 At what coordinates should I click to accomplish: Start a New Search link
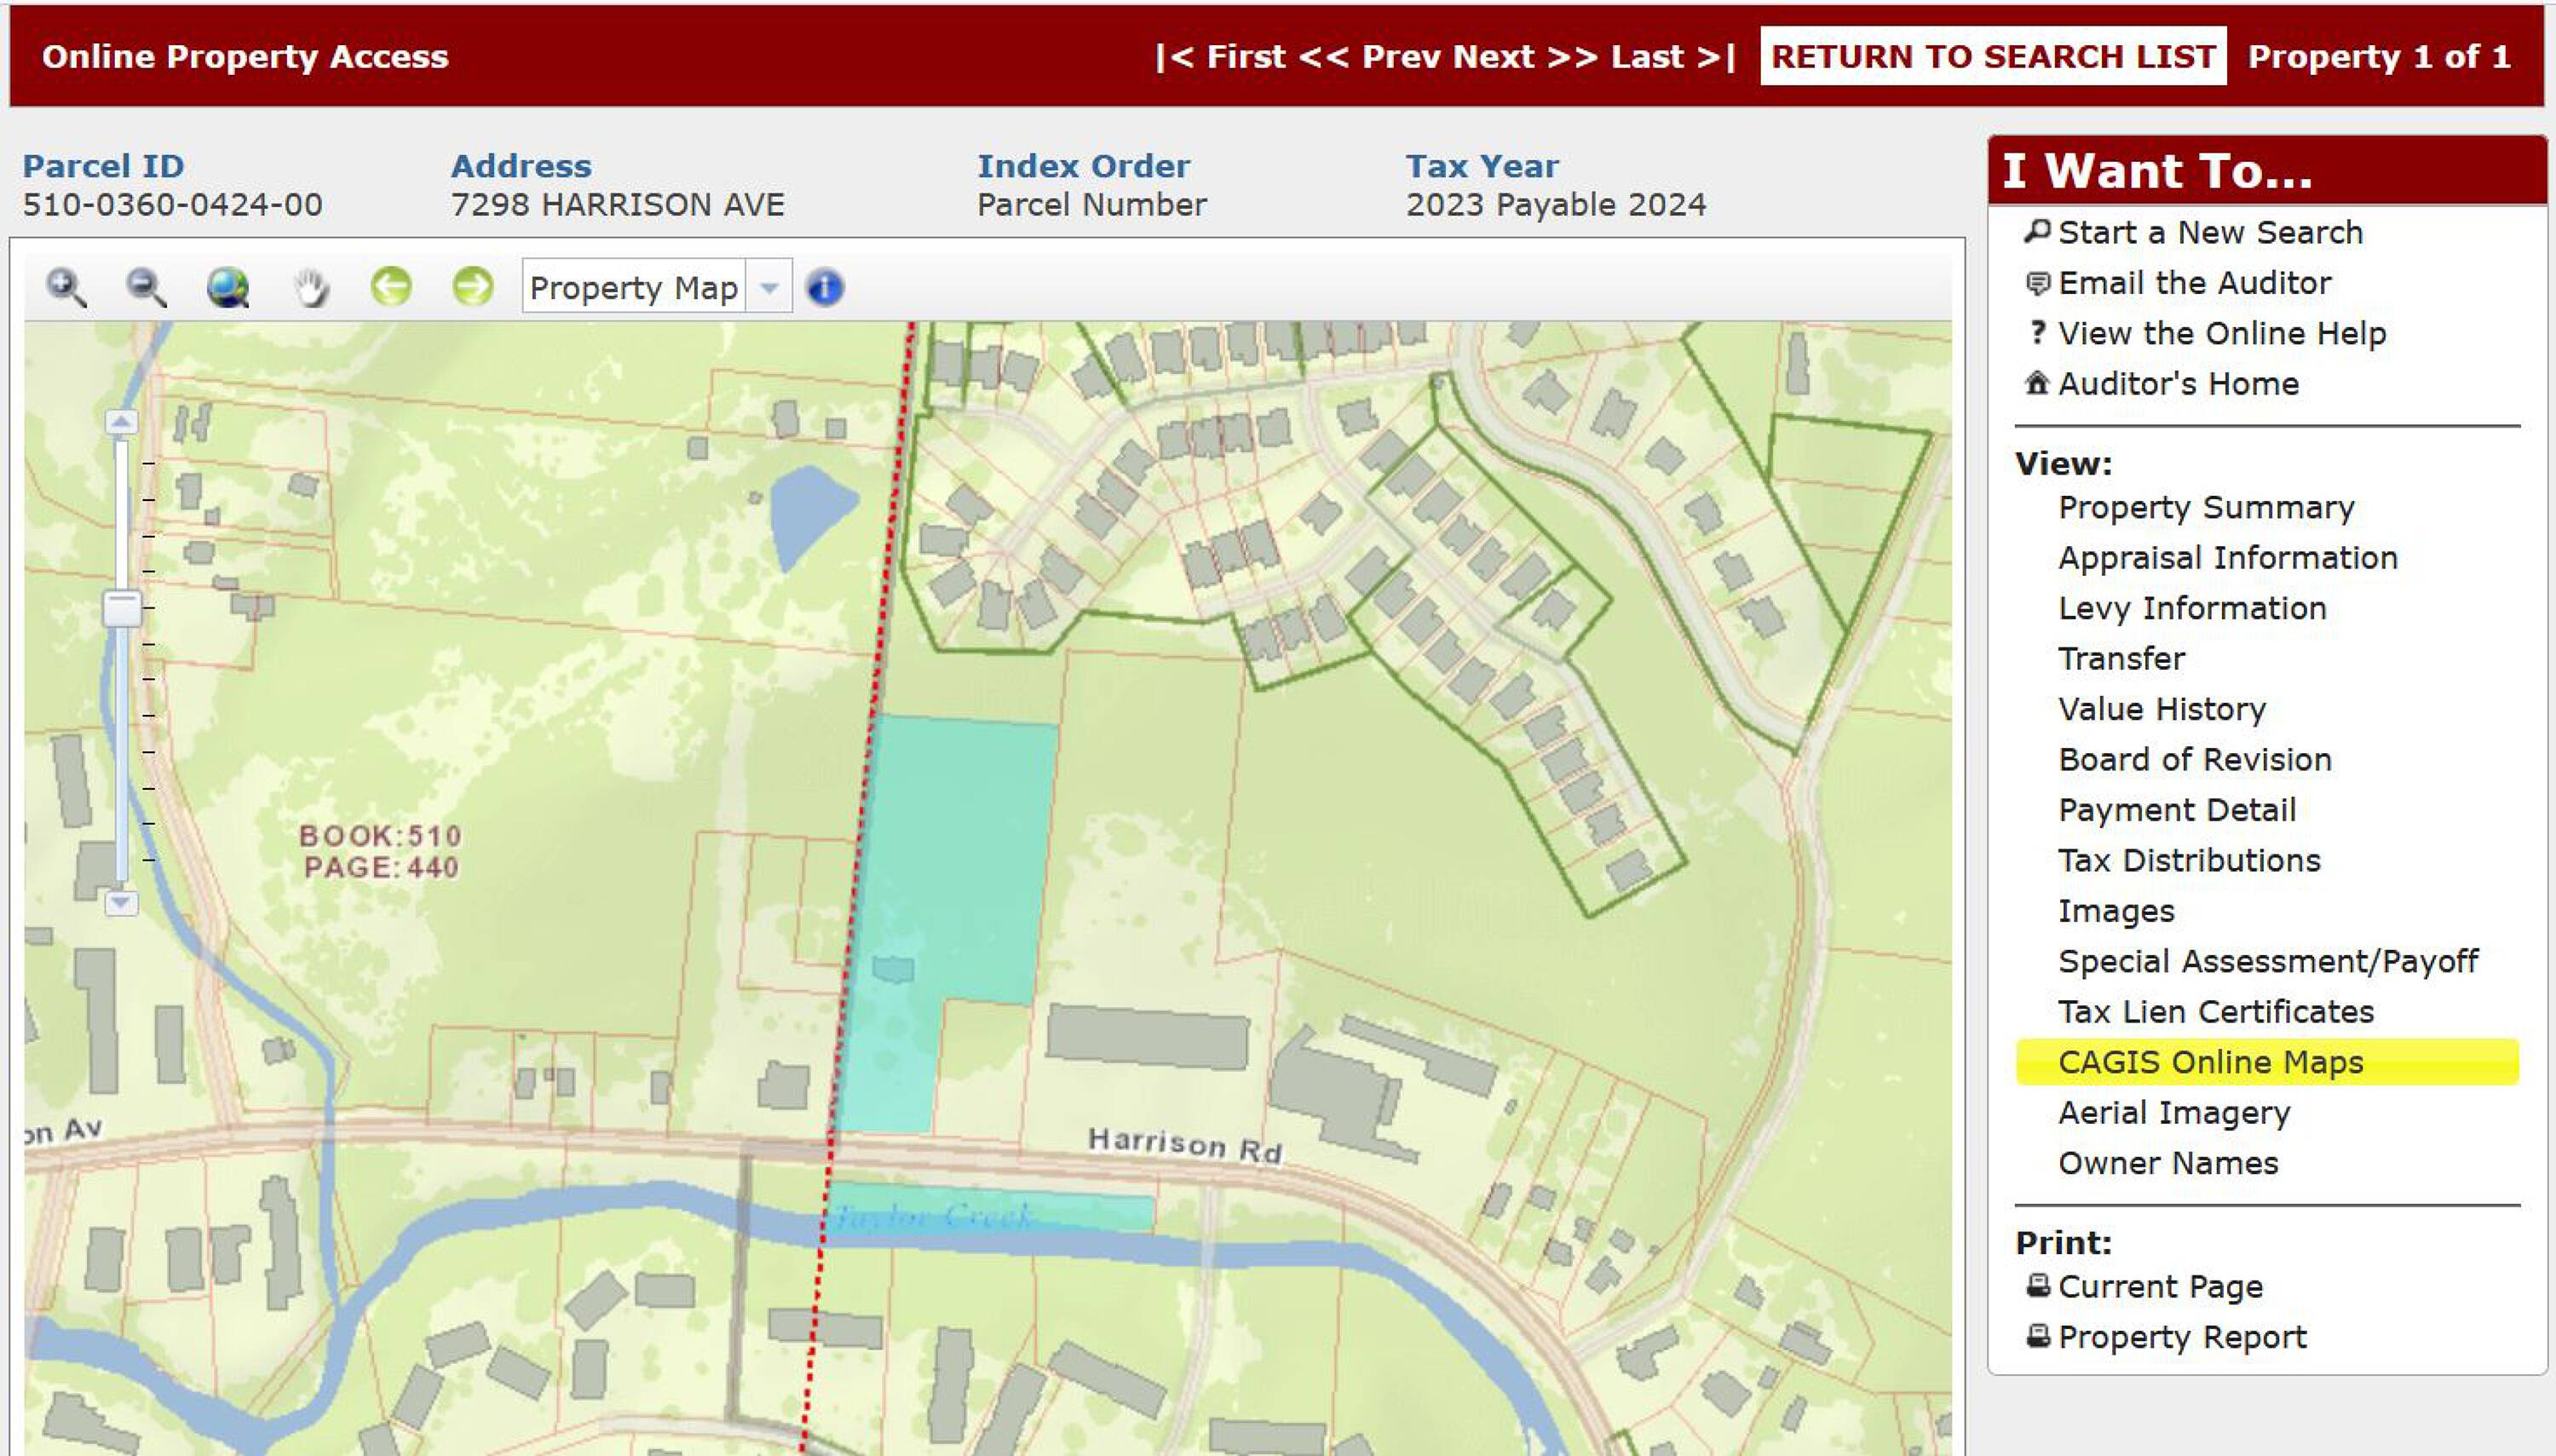pos(2210,232)
